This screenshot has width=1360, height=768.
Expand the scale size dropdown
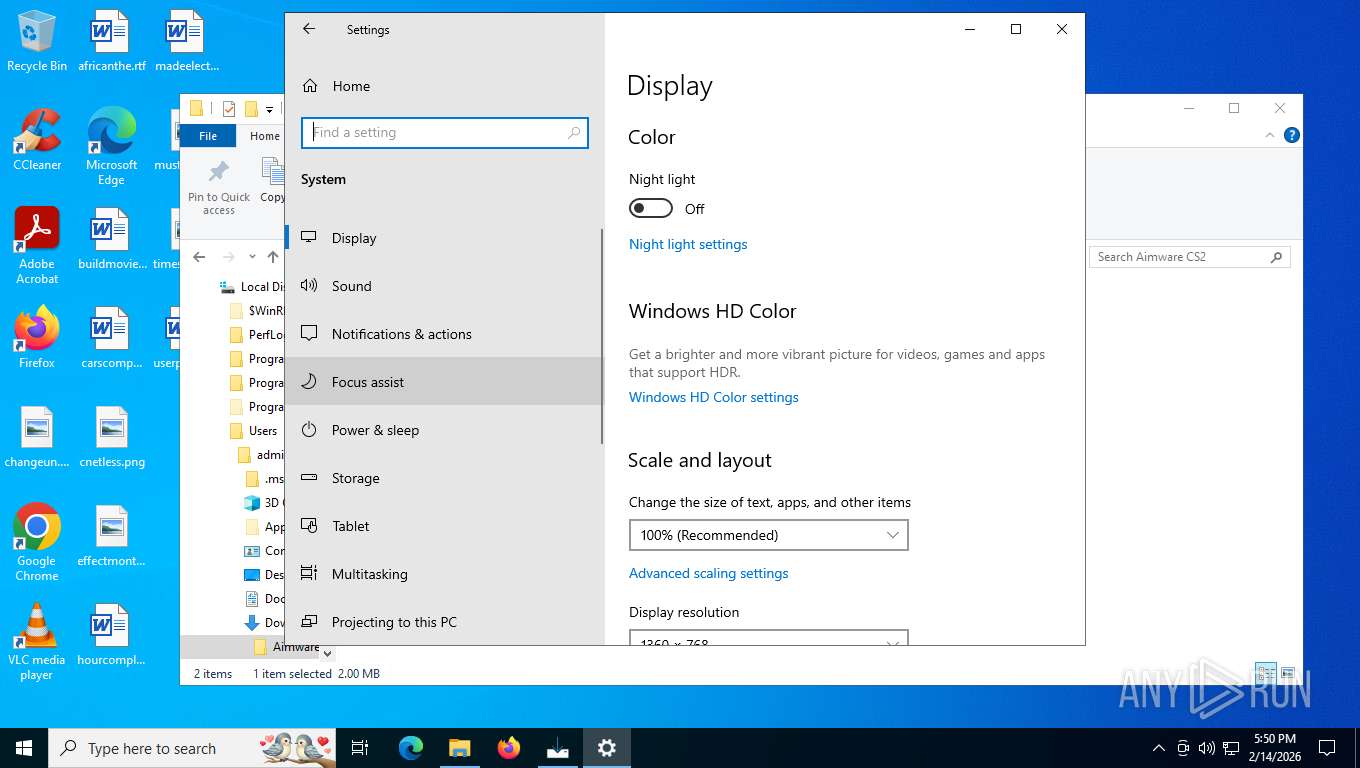pyautogui.click(x=768, y=535)
